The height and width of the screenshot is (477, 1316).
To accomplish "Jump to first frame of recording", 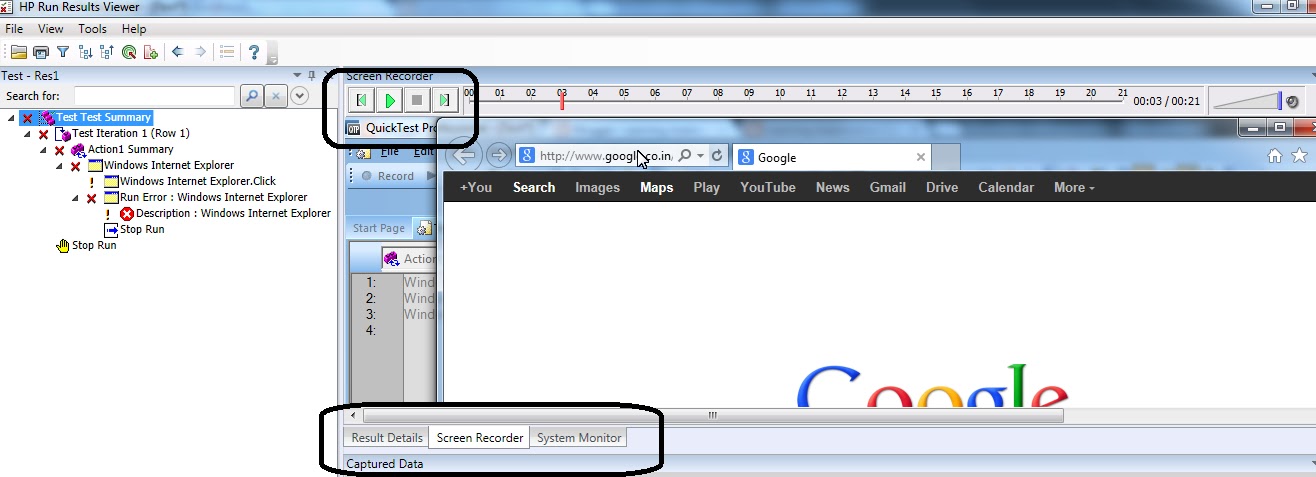I will tap(363, 100).
